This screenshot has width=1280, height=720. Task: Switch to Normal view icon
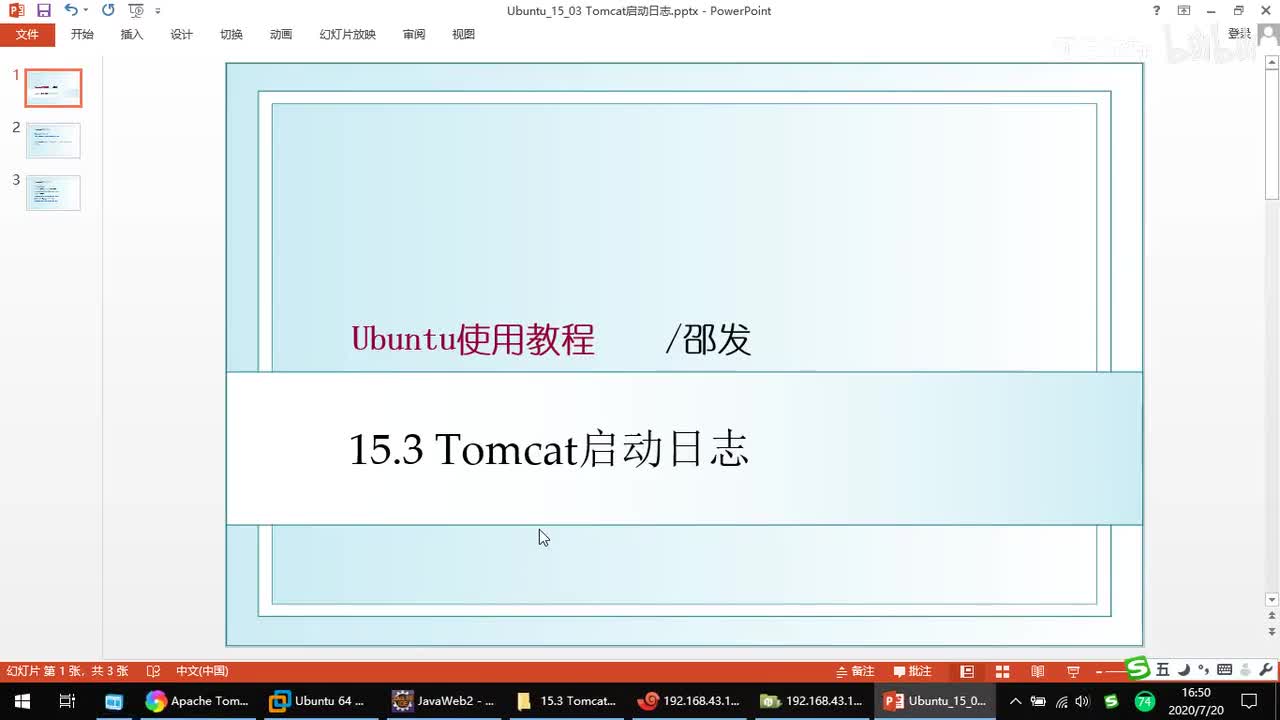pyautogui.click(x=967, y=671)
